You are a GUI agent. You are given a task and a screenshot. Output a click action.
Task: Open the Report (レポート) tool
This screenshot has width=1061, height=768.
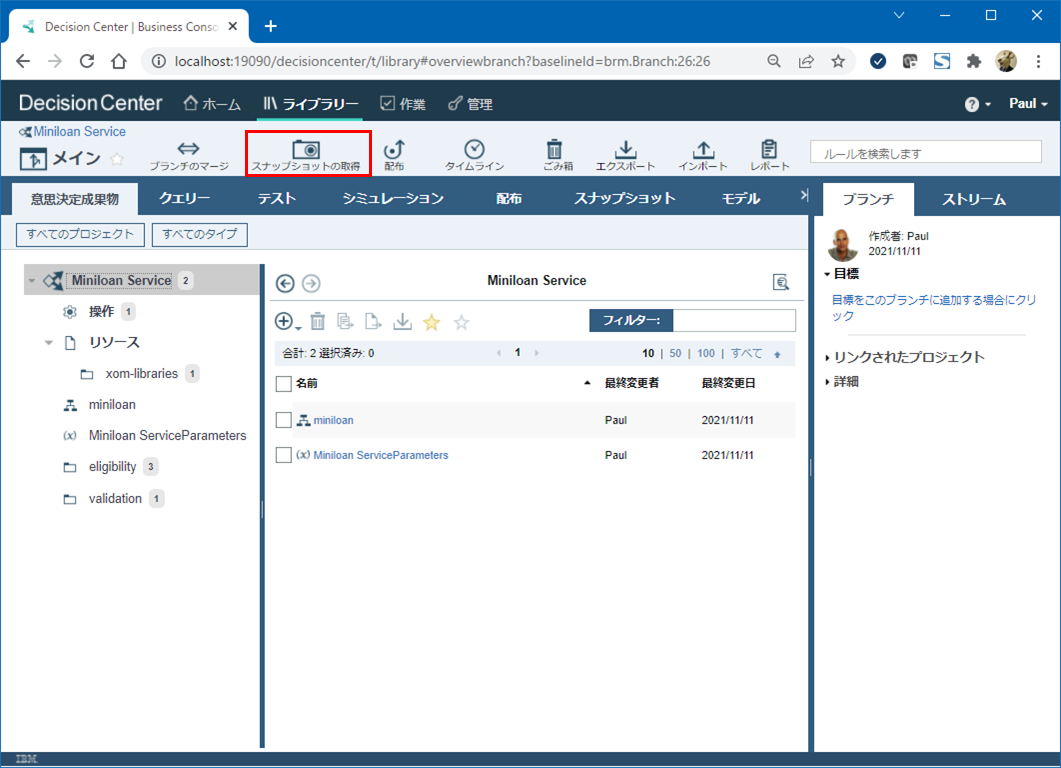point(769,156)
